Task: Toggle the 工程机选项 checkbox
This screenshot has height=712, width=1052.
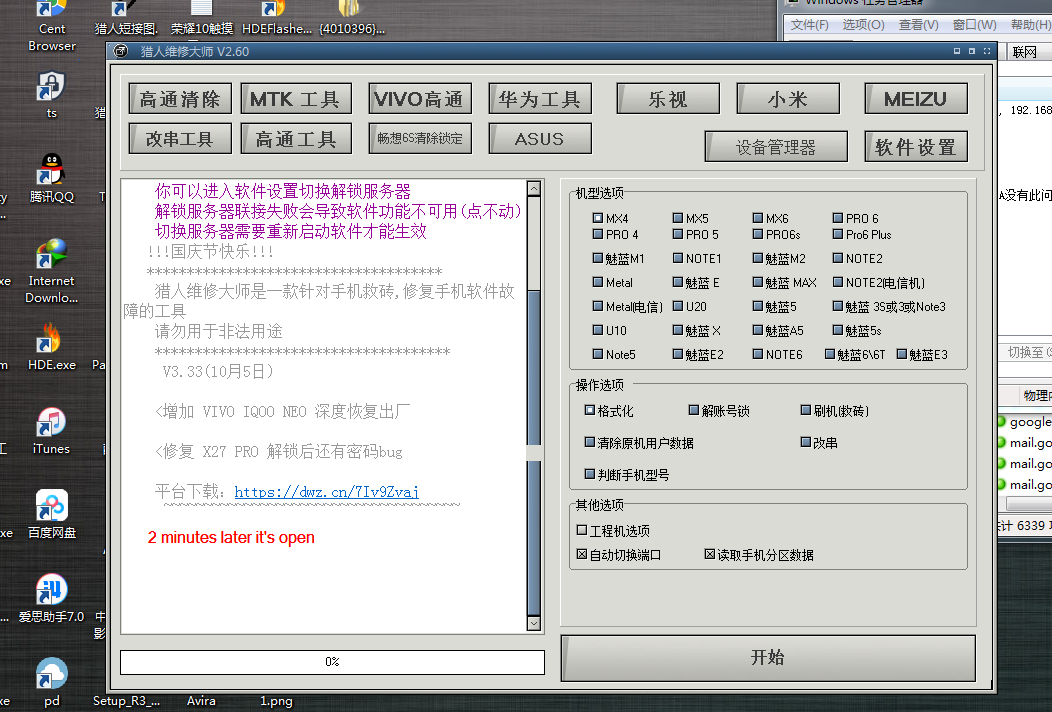Action: pos(582,530)
